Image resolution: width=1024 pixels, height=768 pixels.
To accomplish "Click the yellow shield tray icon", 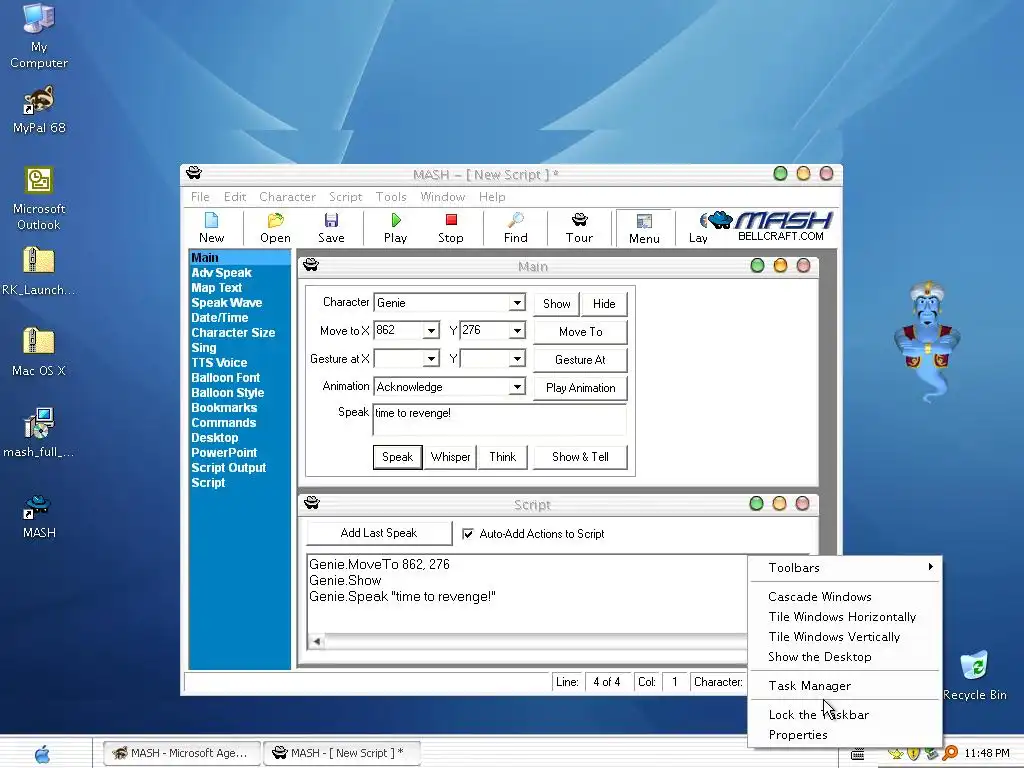I will (x=914, y=754).
